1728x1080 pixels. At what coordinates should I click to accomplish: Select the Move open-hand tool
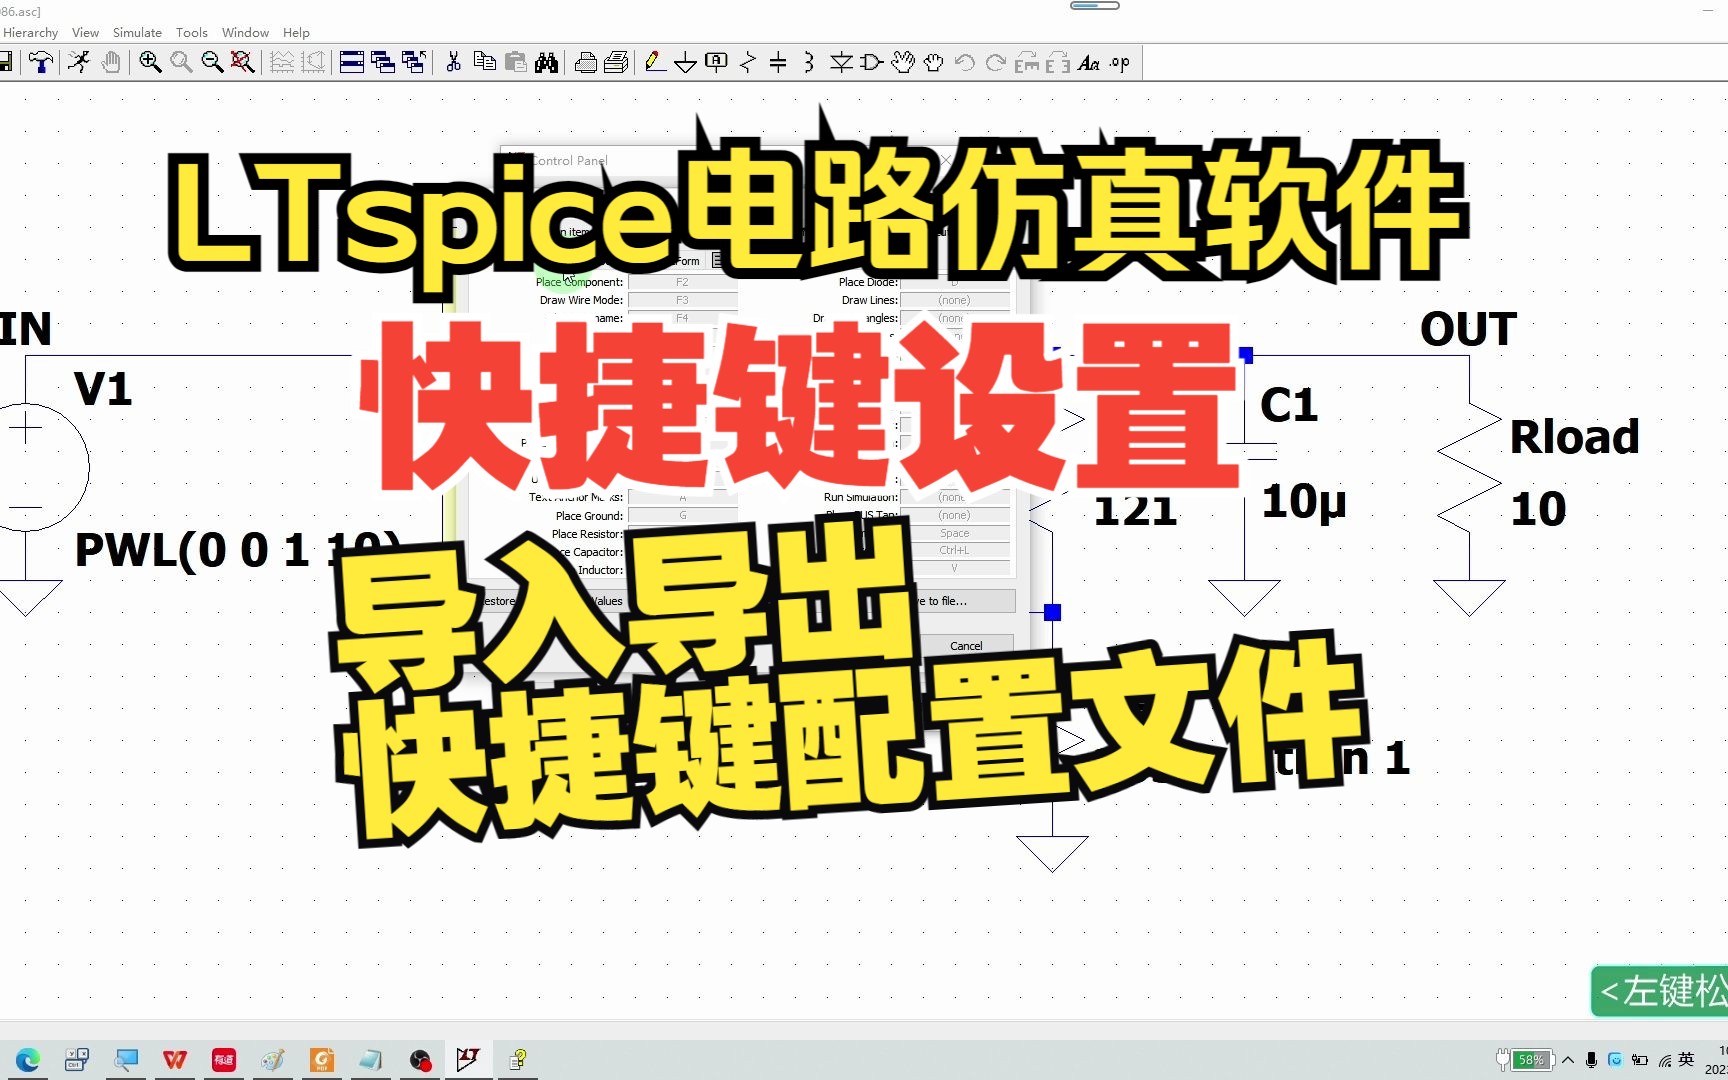point(903,63)
